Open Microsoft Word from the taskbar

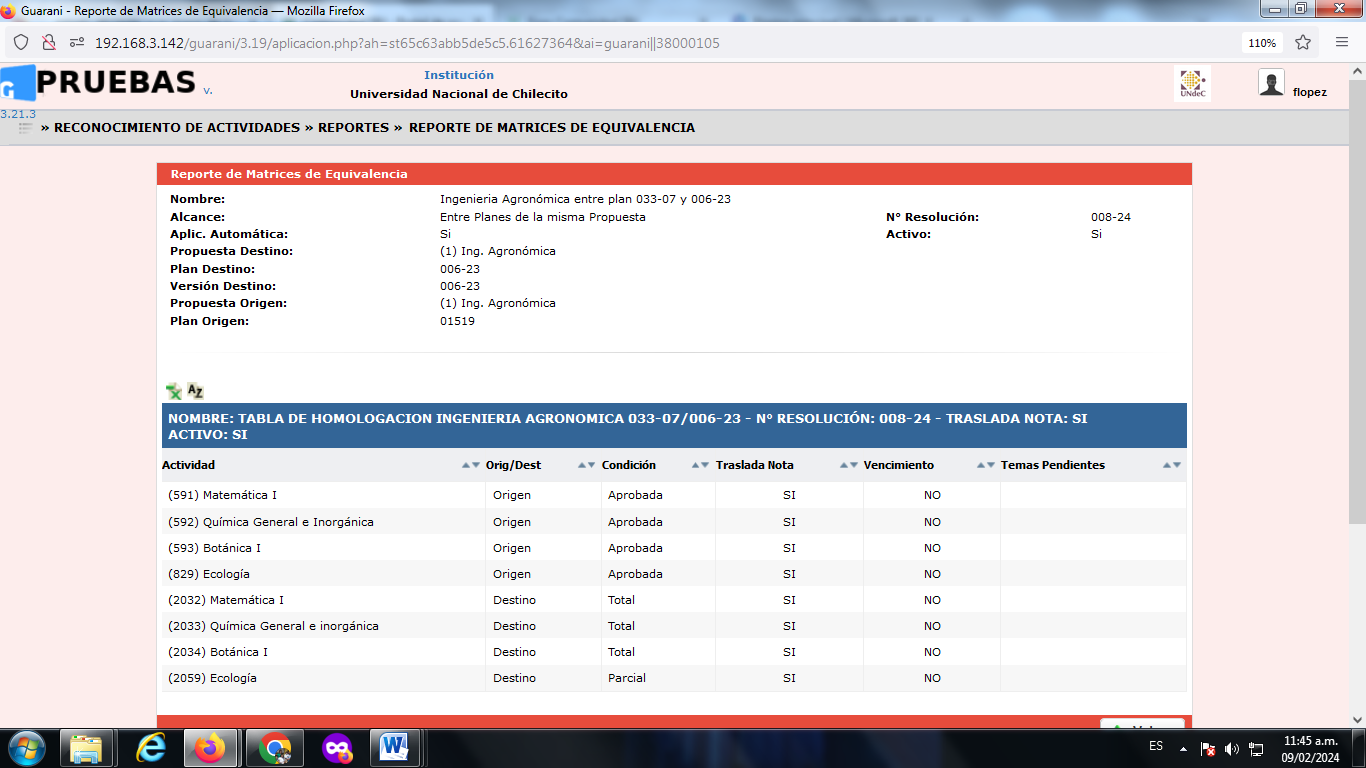(394, 747)
